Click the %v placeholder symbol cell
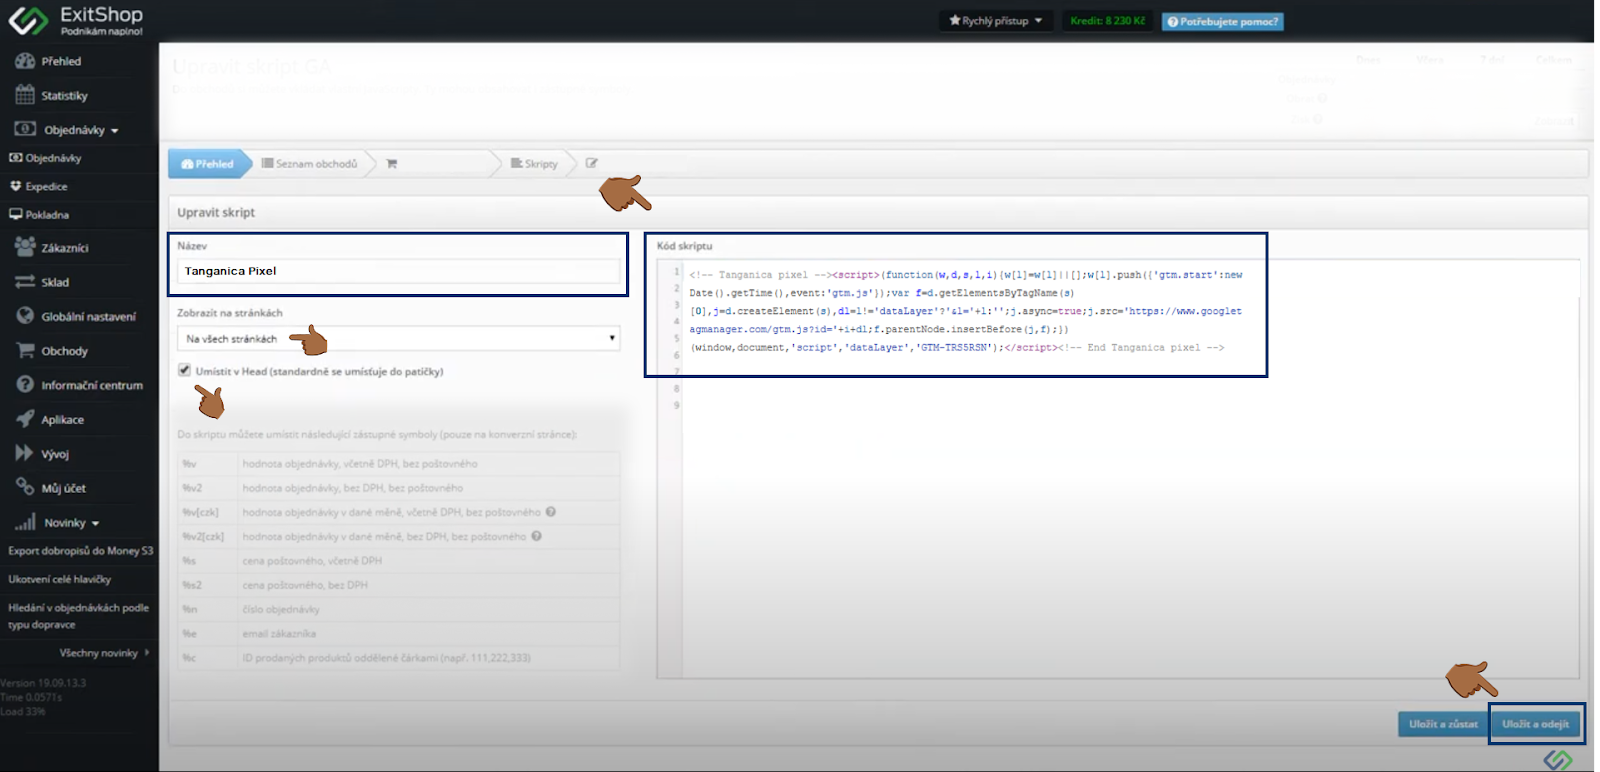This screenshot has width=1600, height=772. [208, 463]
